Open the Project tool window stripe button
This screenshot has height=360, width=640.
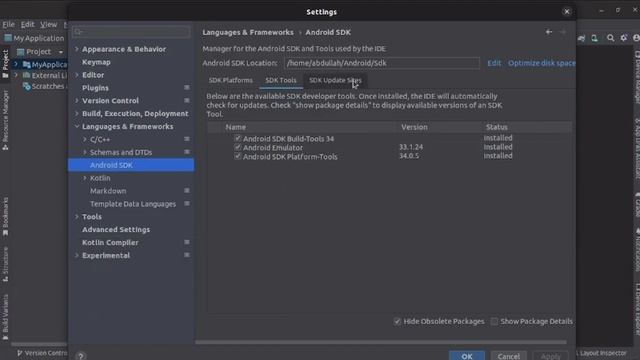[5, 64]
